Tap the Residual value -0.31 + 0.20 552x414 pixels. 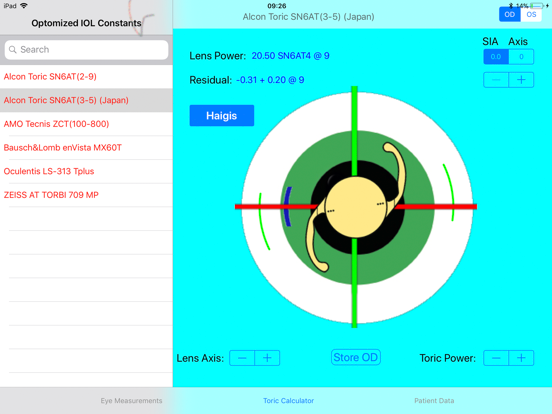pyautogui.click(x=270, y=80)
